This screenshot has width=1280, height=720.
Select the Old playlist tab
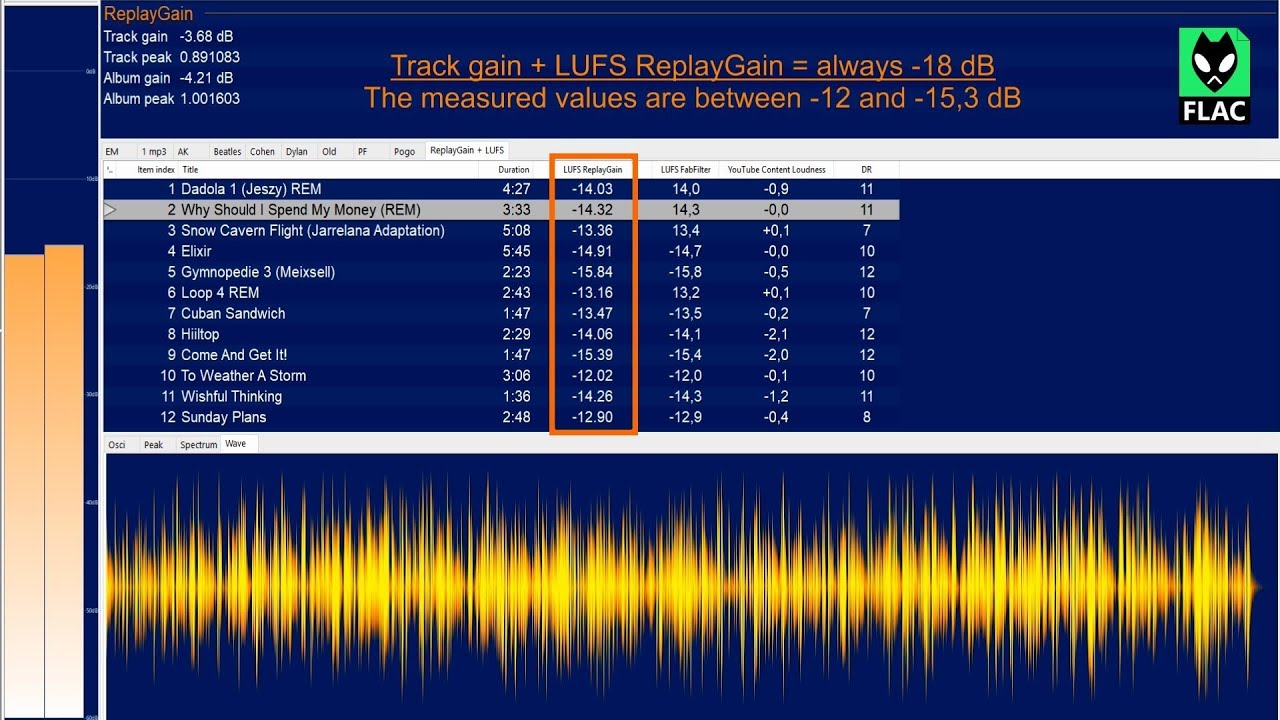tap(329, 152)
